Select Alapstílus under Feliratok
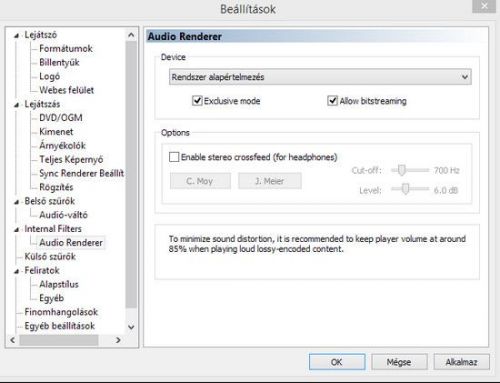 pos(59,284)
